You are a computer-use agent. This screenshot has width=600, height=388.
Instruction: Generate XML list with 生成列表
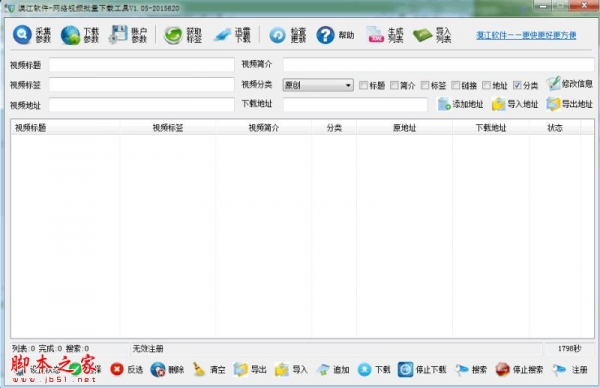point(385,35)
